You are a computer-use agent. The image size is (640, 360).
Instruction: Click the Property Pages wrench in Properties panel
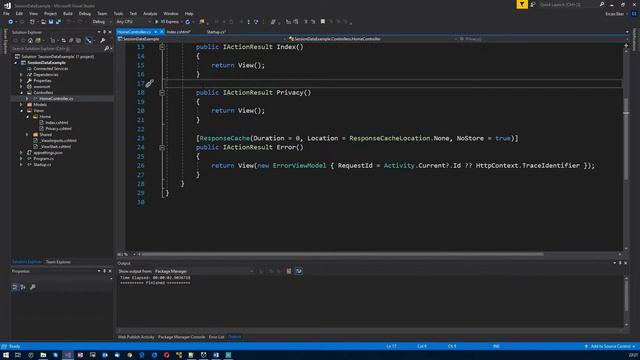pos(33,287)
